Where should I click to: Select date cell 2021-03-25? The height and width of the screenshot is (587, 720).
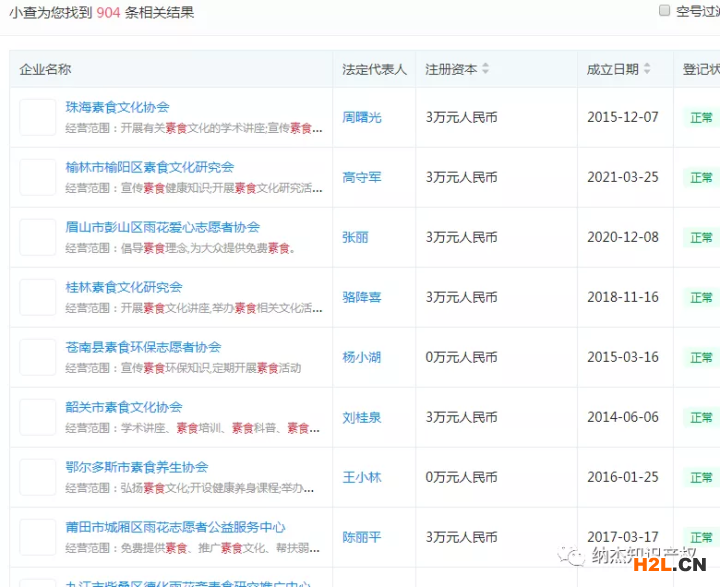coord(623,177)
